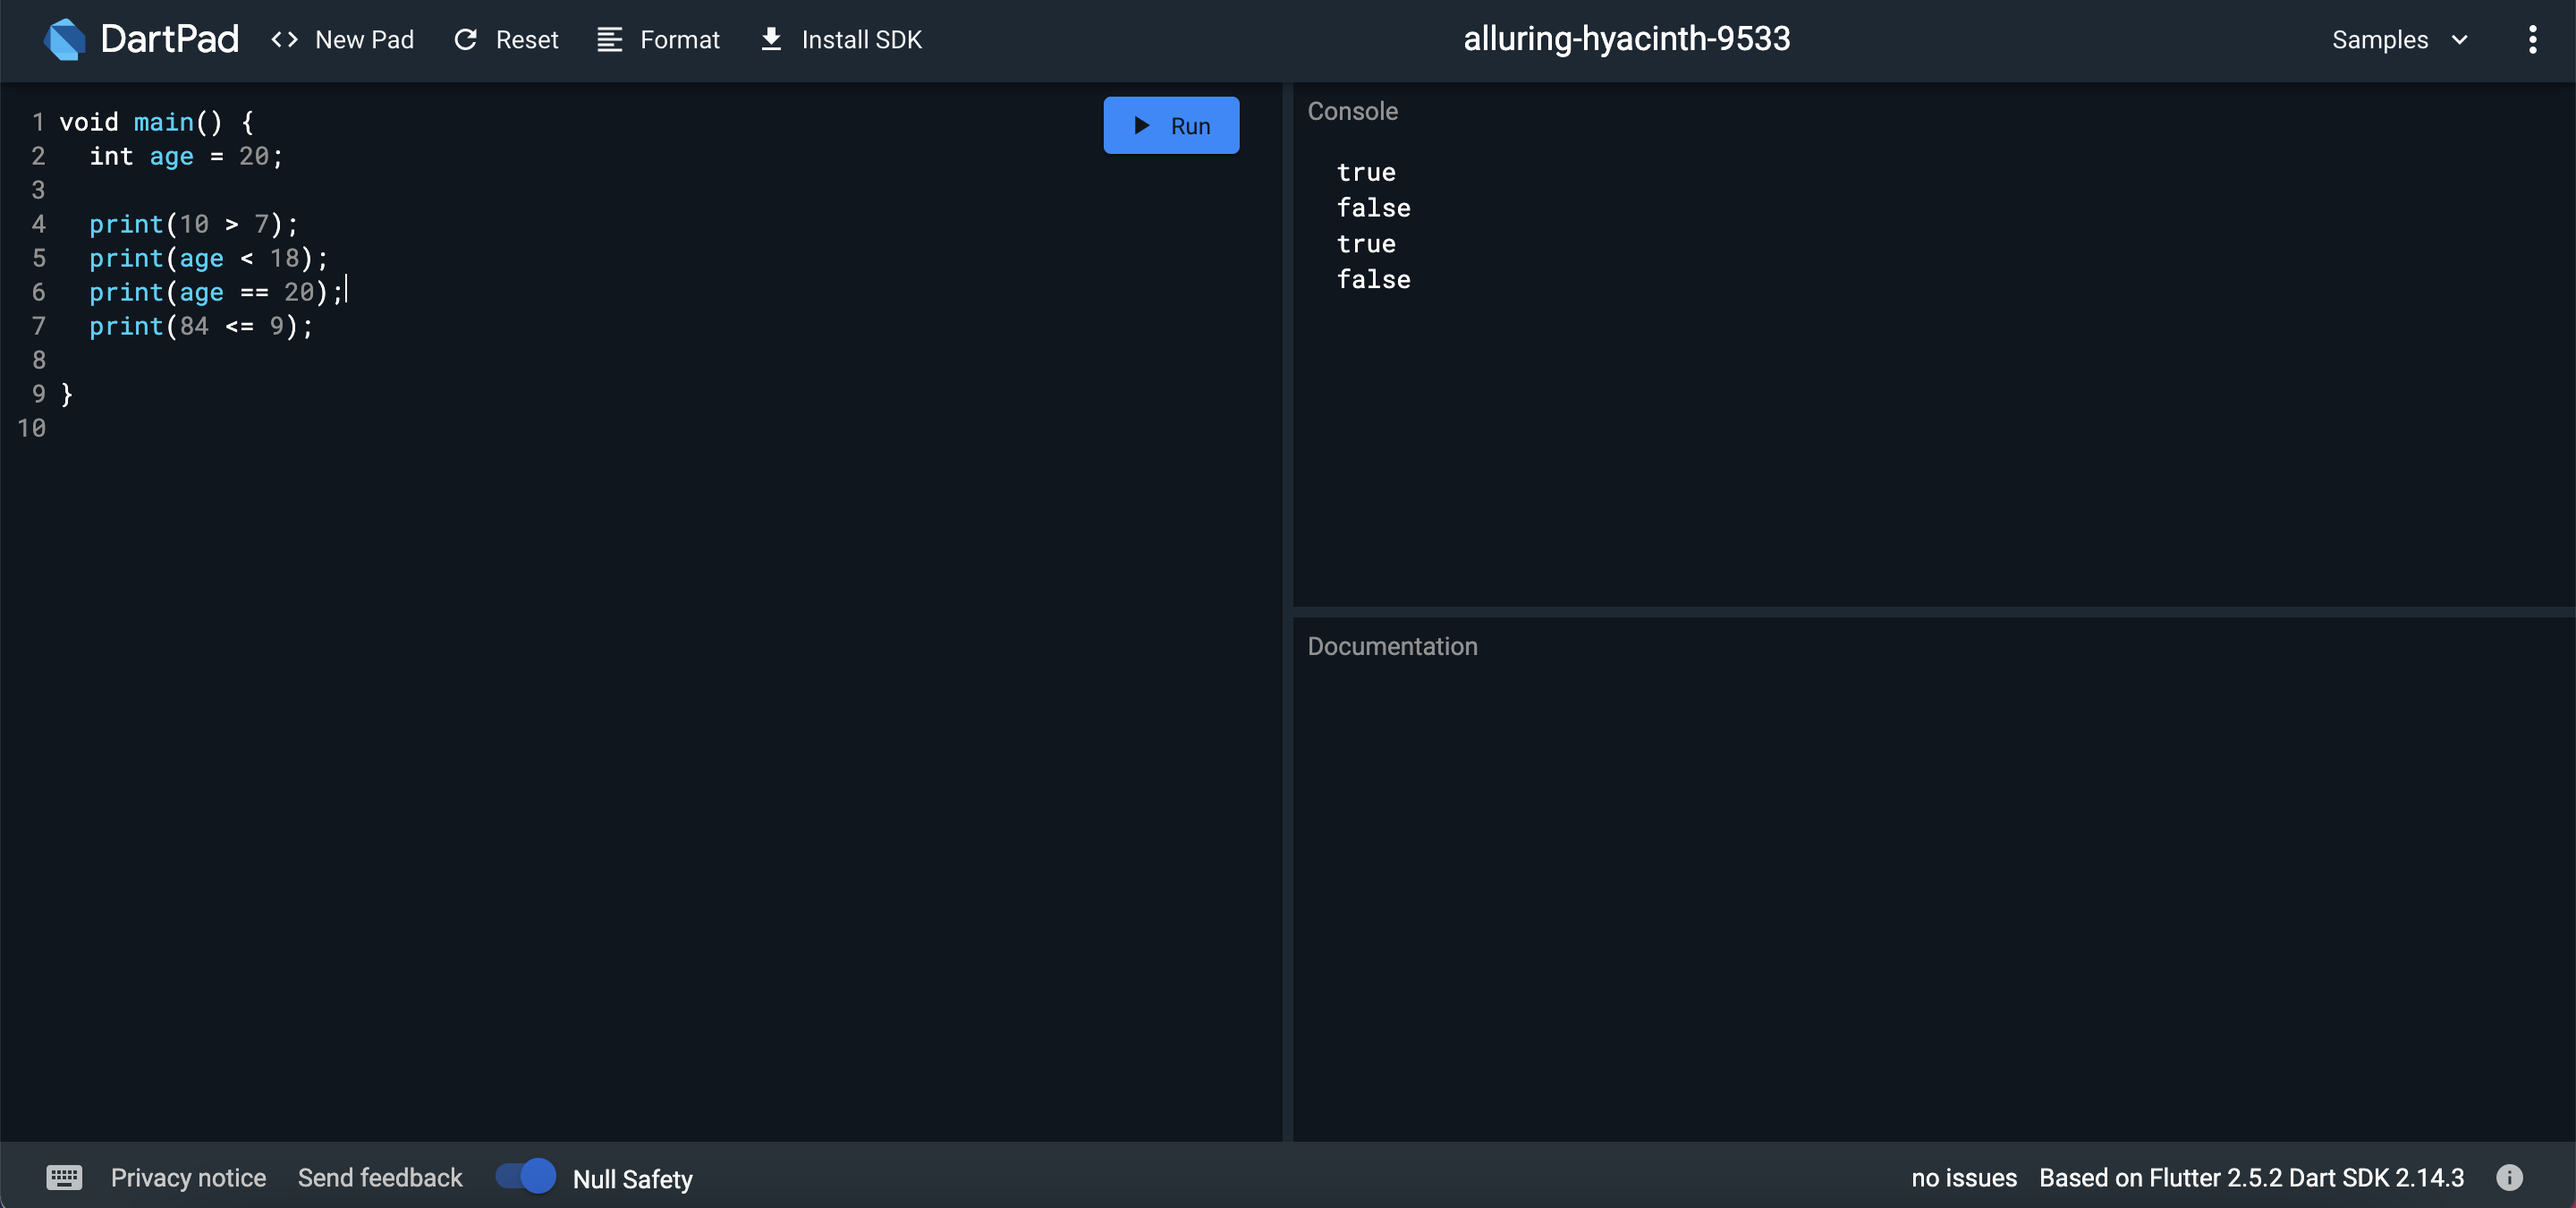Click the New Pad code brackets icon

[285, 39]
